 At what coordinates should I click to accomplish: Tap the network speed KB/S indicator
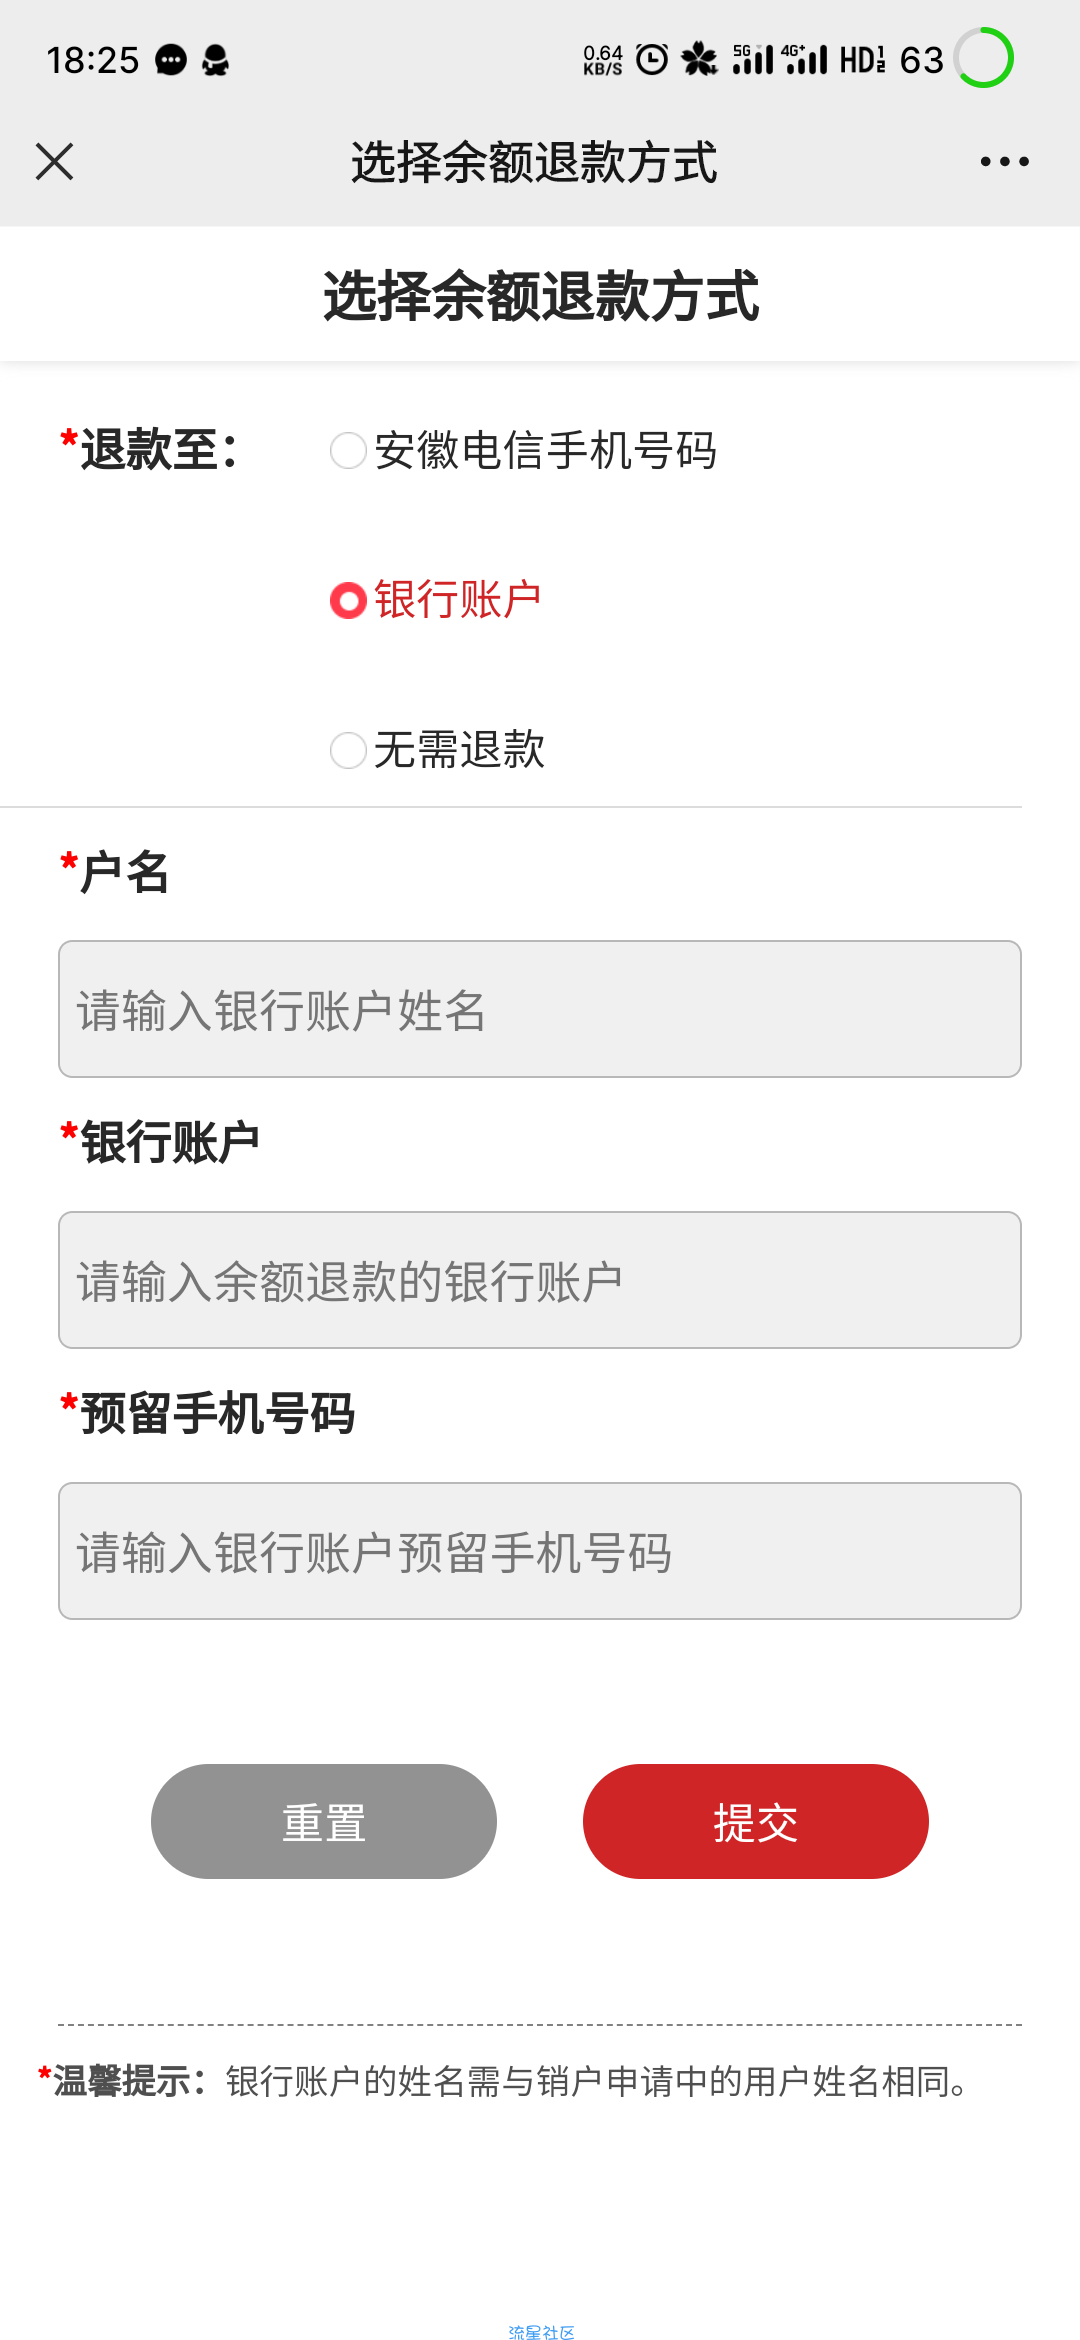click(603, 60)
